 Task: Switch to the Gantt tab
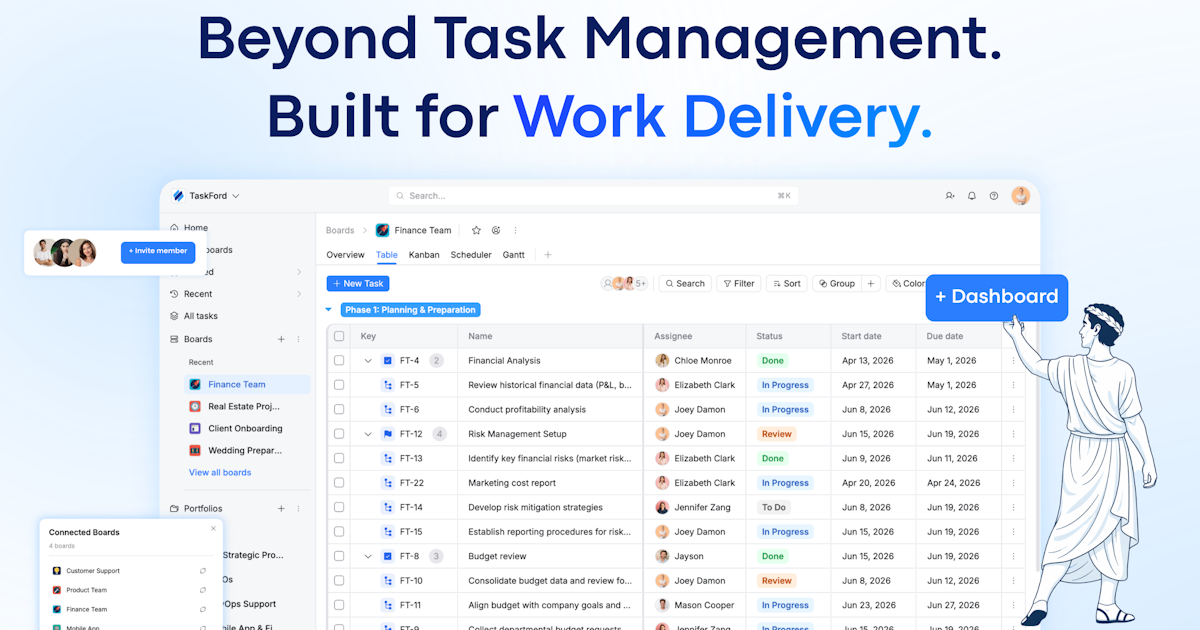tap(514, 255)
